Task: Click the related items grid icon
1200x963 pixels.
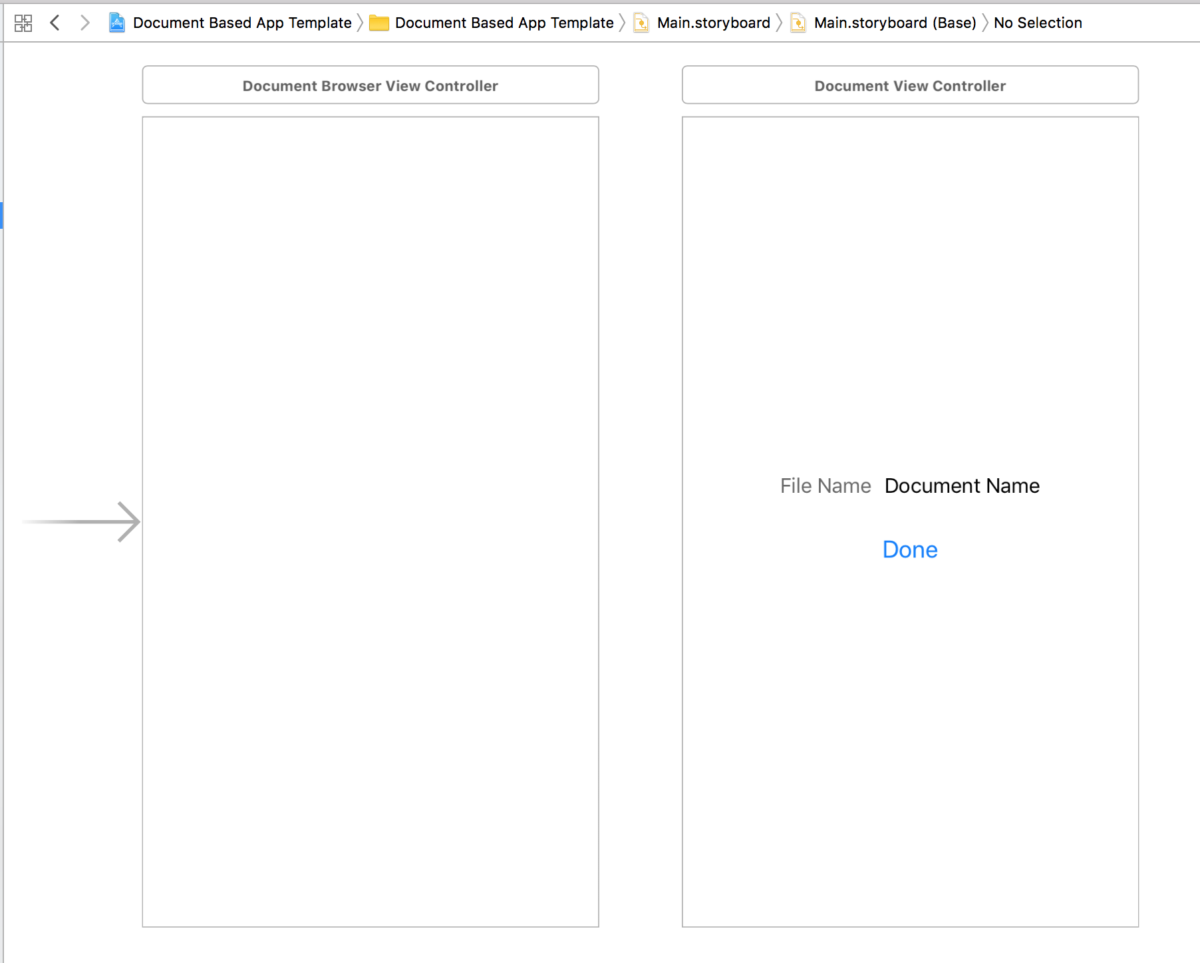Action: click(22, 22)
